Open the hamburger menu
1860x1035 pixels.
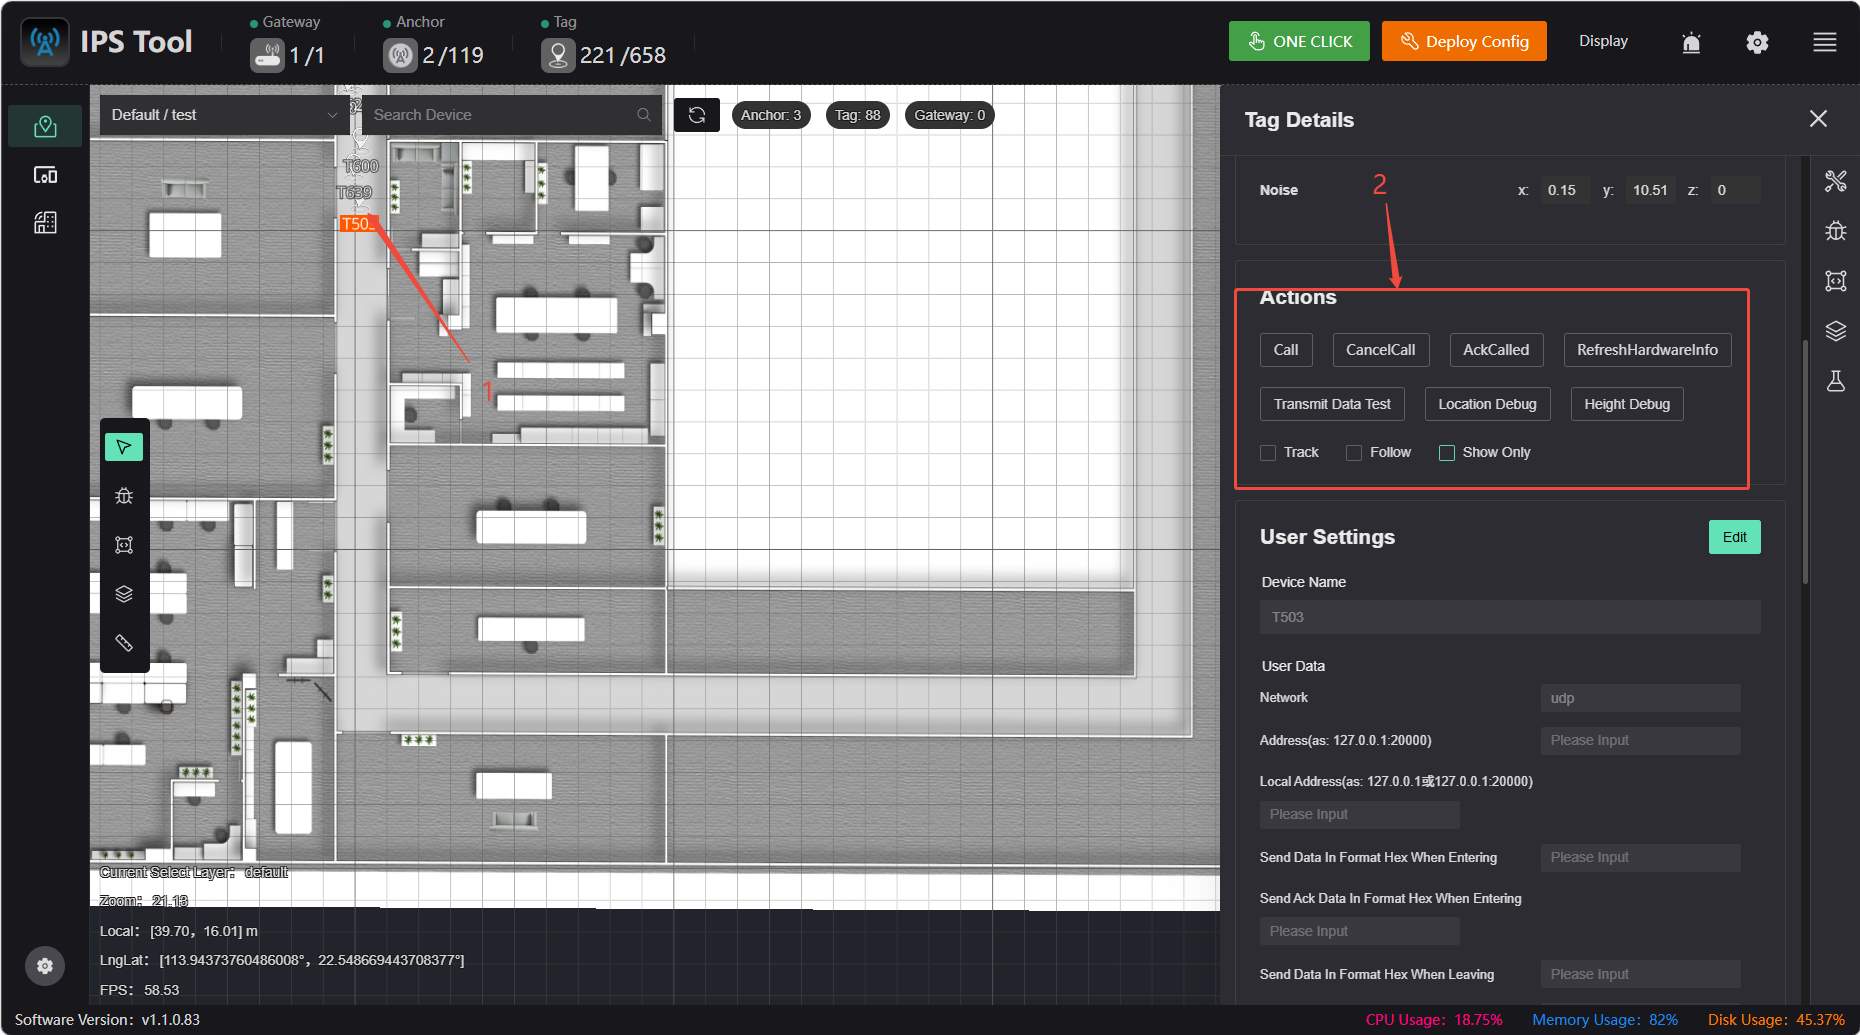1825,42
